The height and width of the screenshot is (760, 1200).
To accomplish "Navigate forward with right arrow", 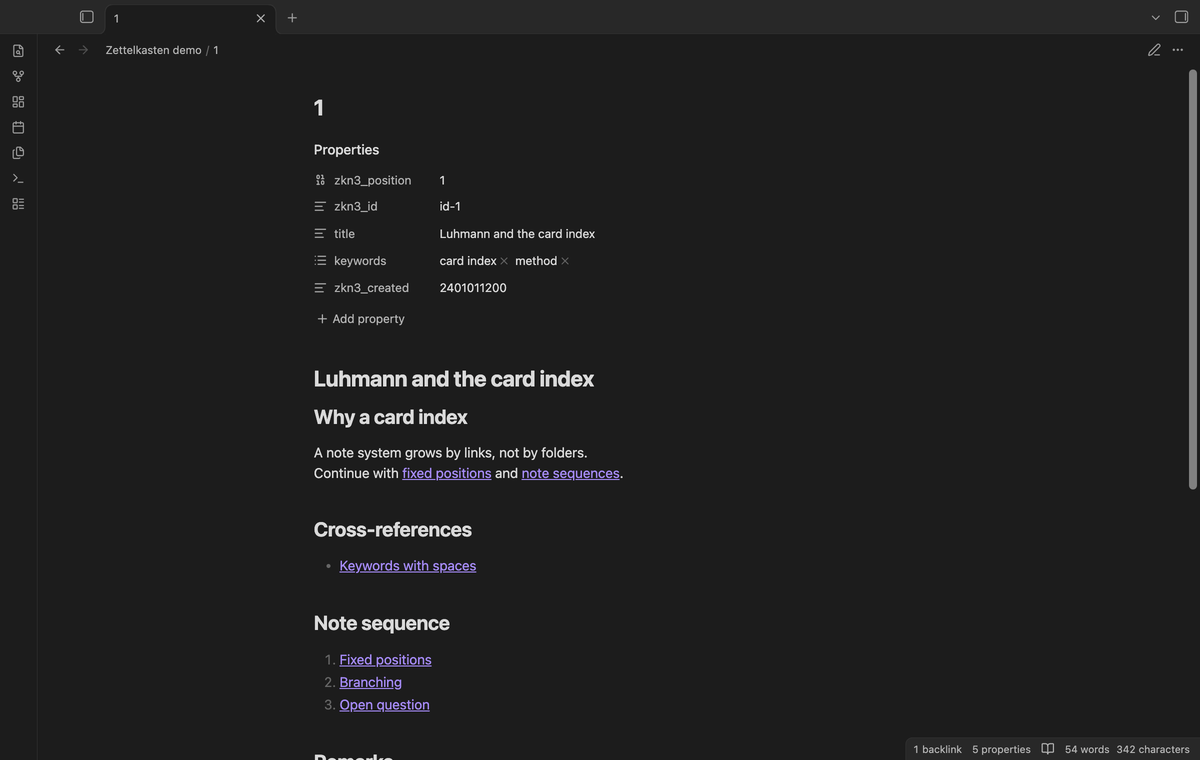I will 83,50.
